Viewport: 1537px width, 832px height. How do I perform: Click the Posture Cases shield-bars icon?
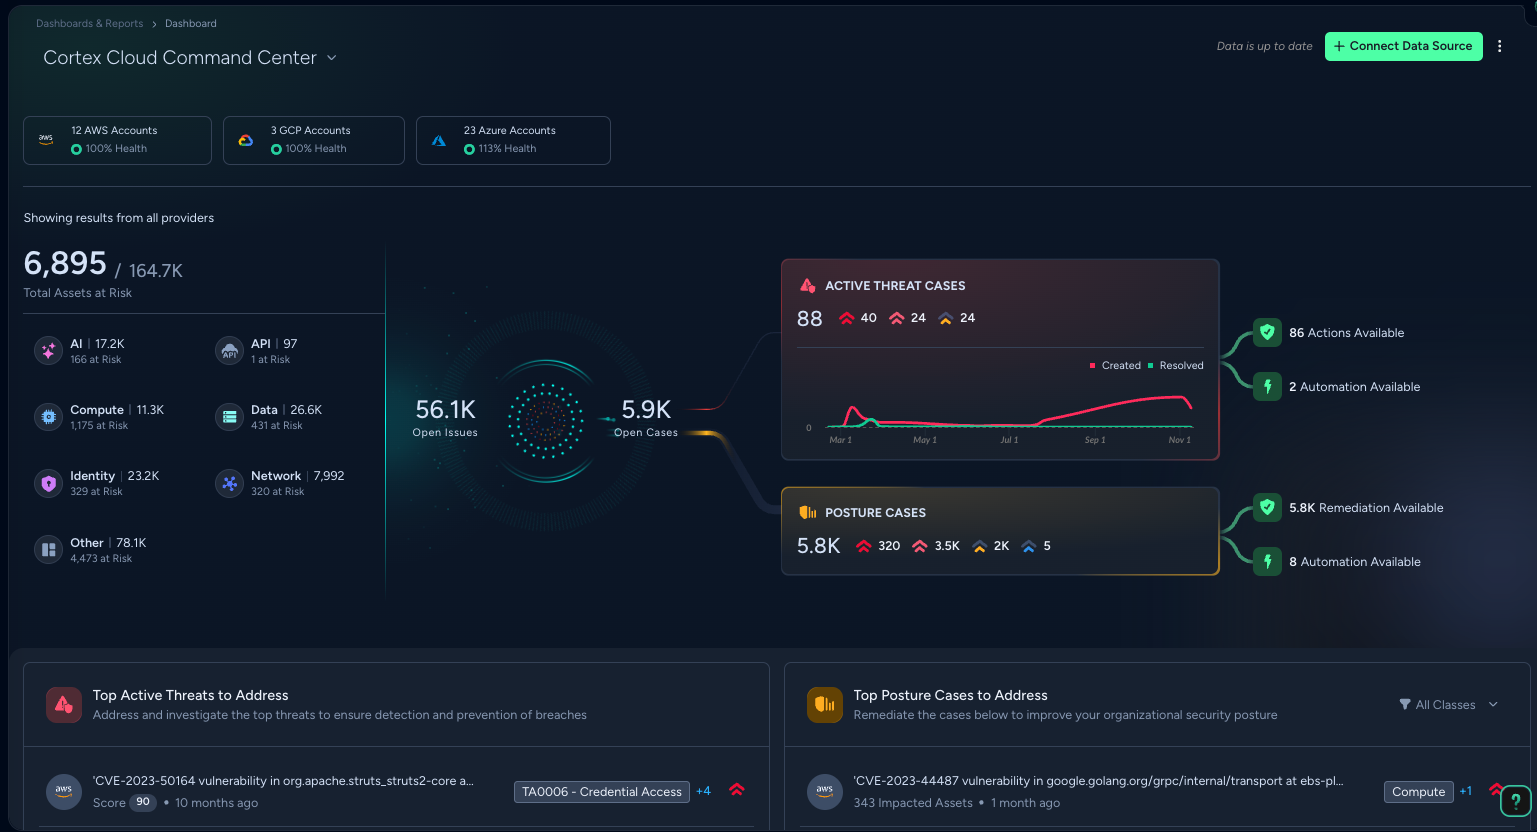[808, 513]
